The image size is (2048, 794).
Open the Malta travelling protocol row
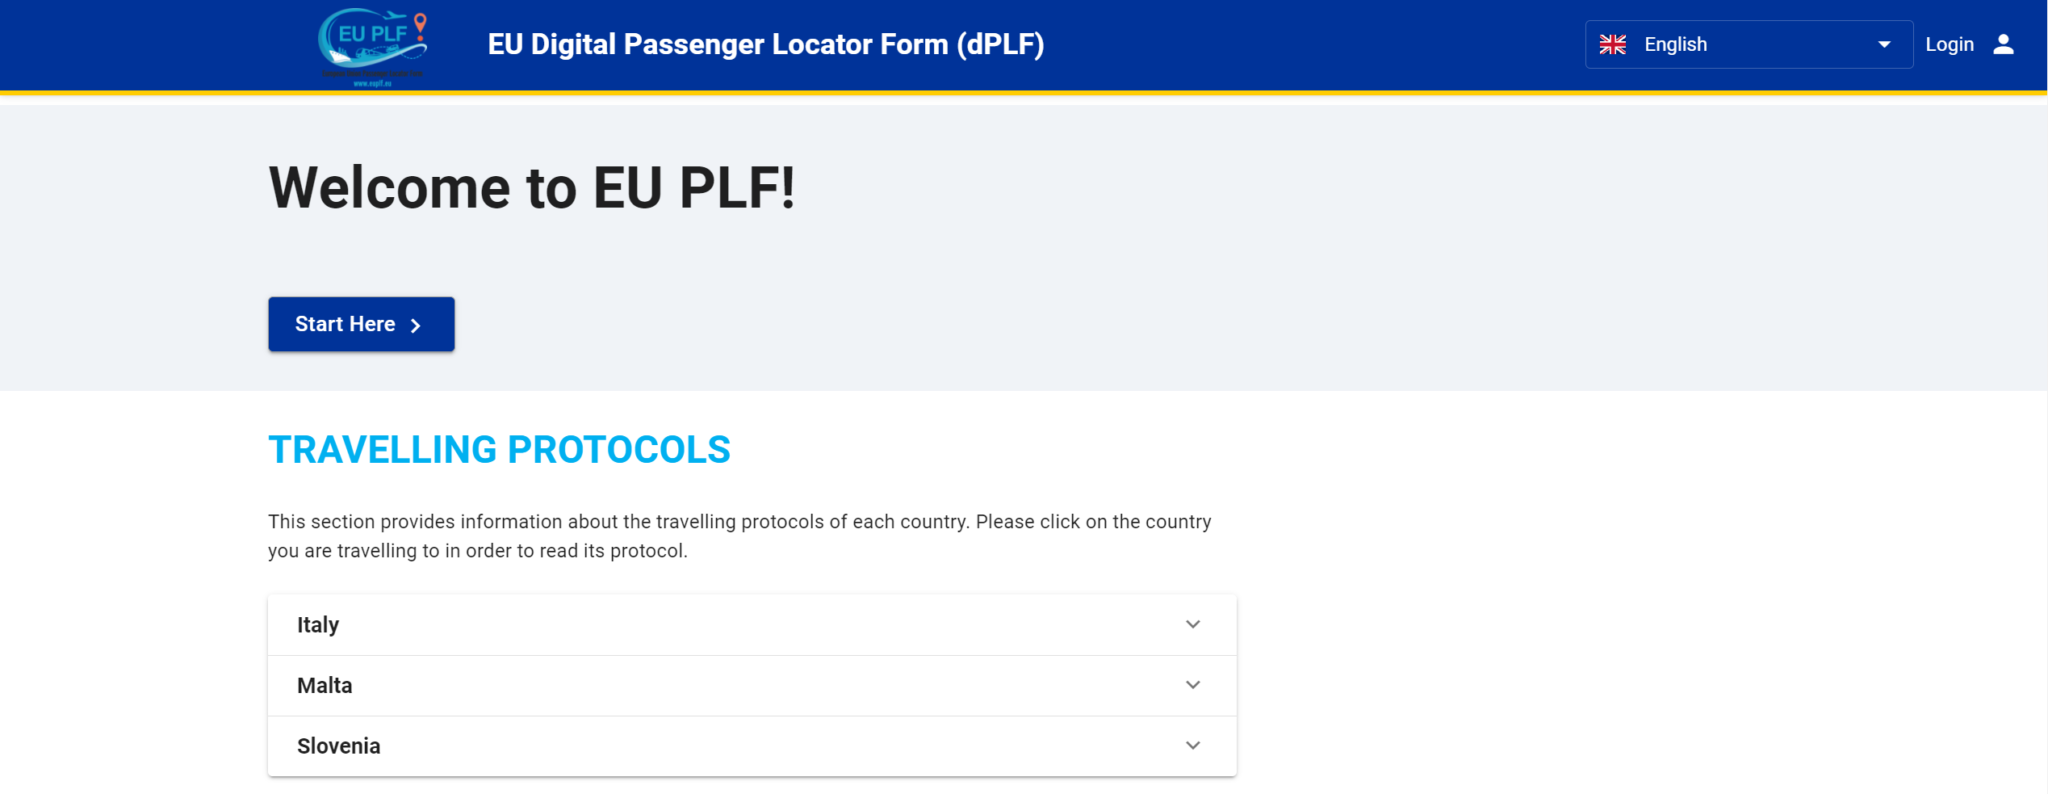(700, 686)
